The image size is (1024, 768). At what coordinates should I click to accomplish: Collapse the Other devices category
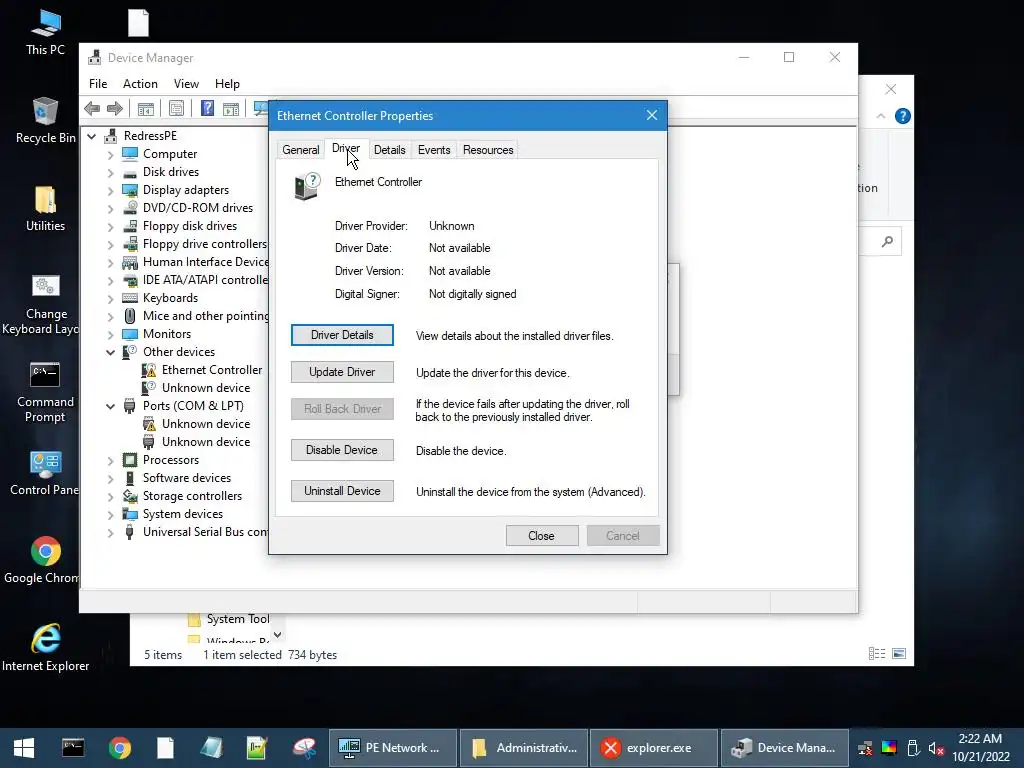pos(110,352)
